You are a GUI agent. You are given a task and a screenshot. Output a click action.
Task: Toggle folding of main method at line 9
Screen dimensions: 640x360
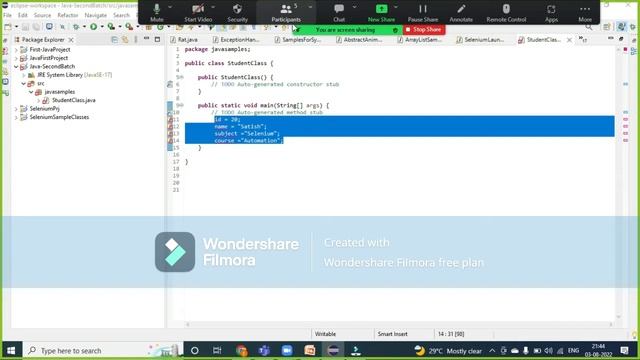click(x=181, y=105)
